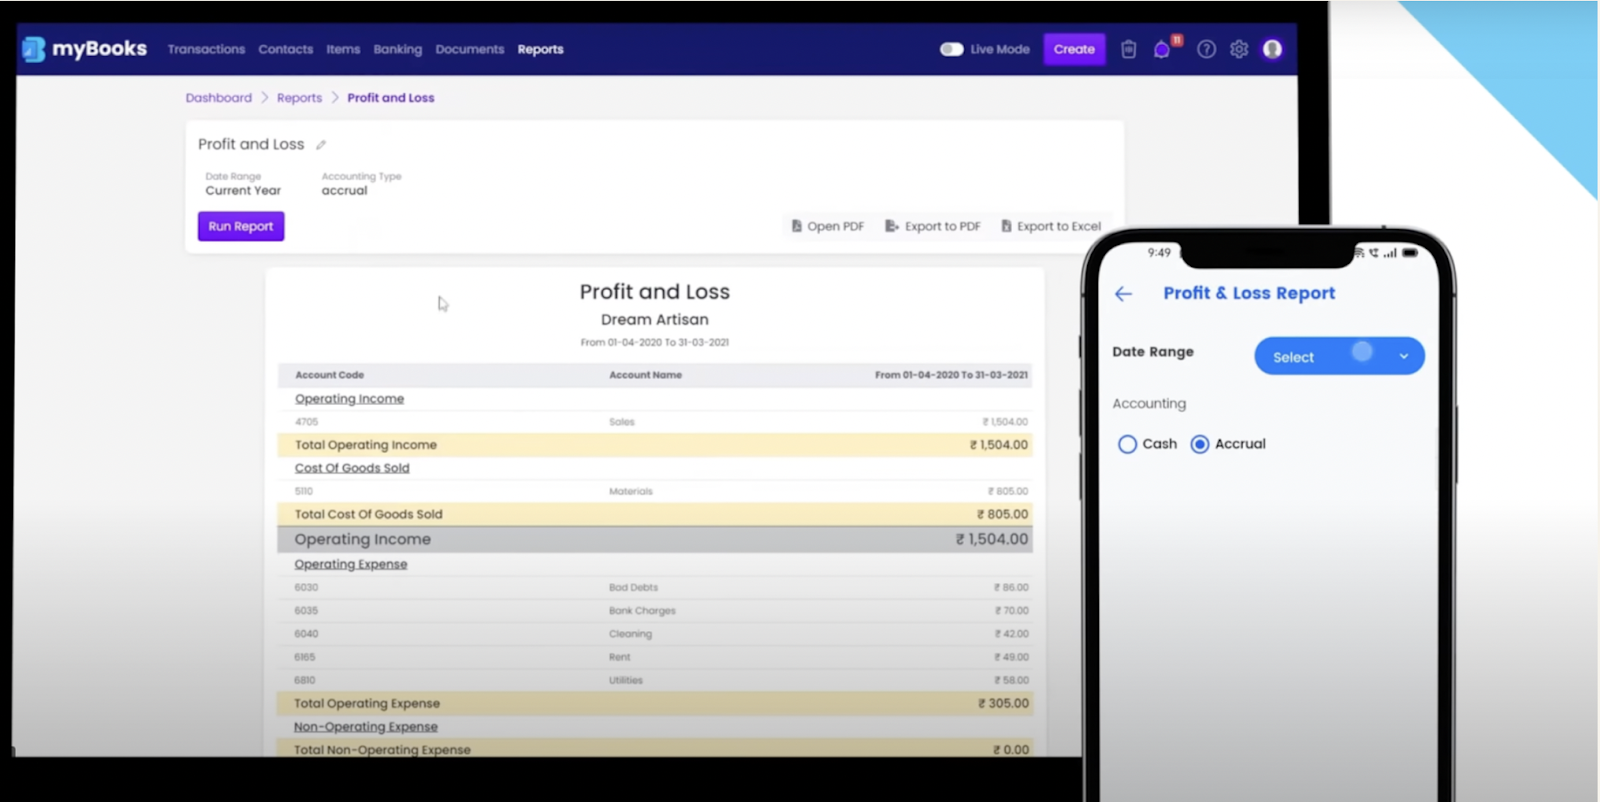
Task: Go to Reports breadcrumb link
Action: 299,98
